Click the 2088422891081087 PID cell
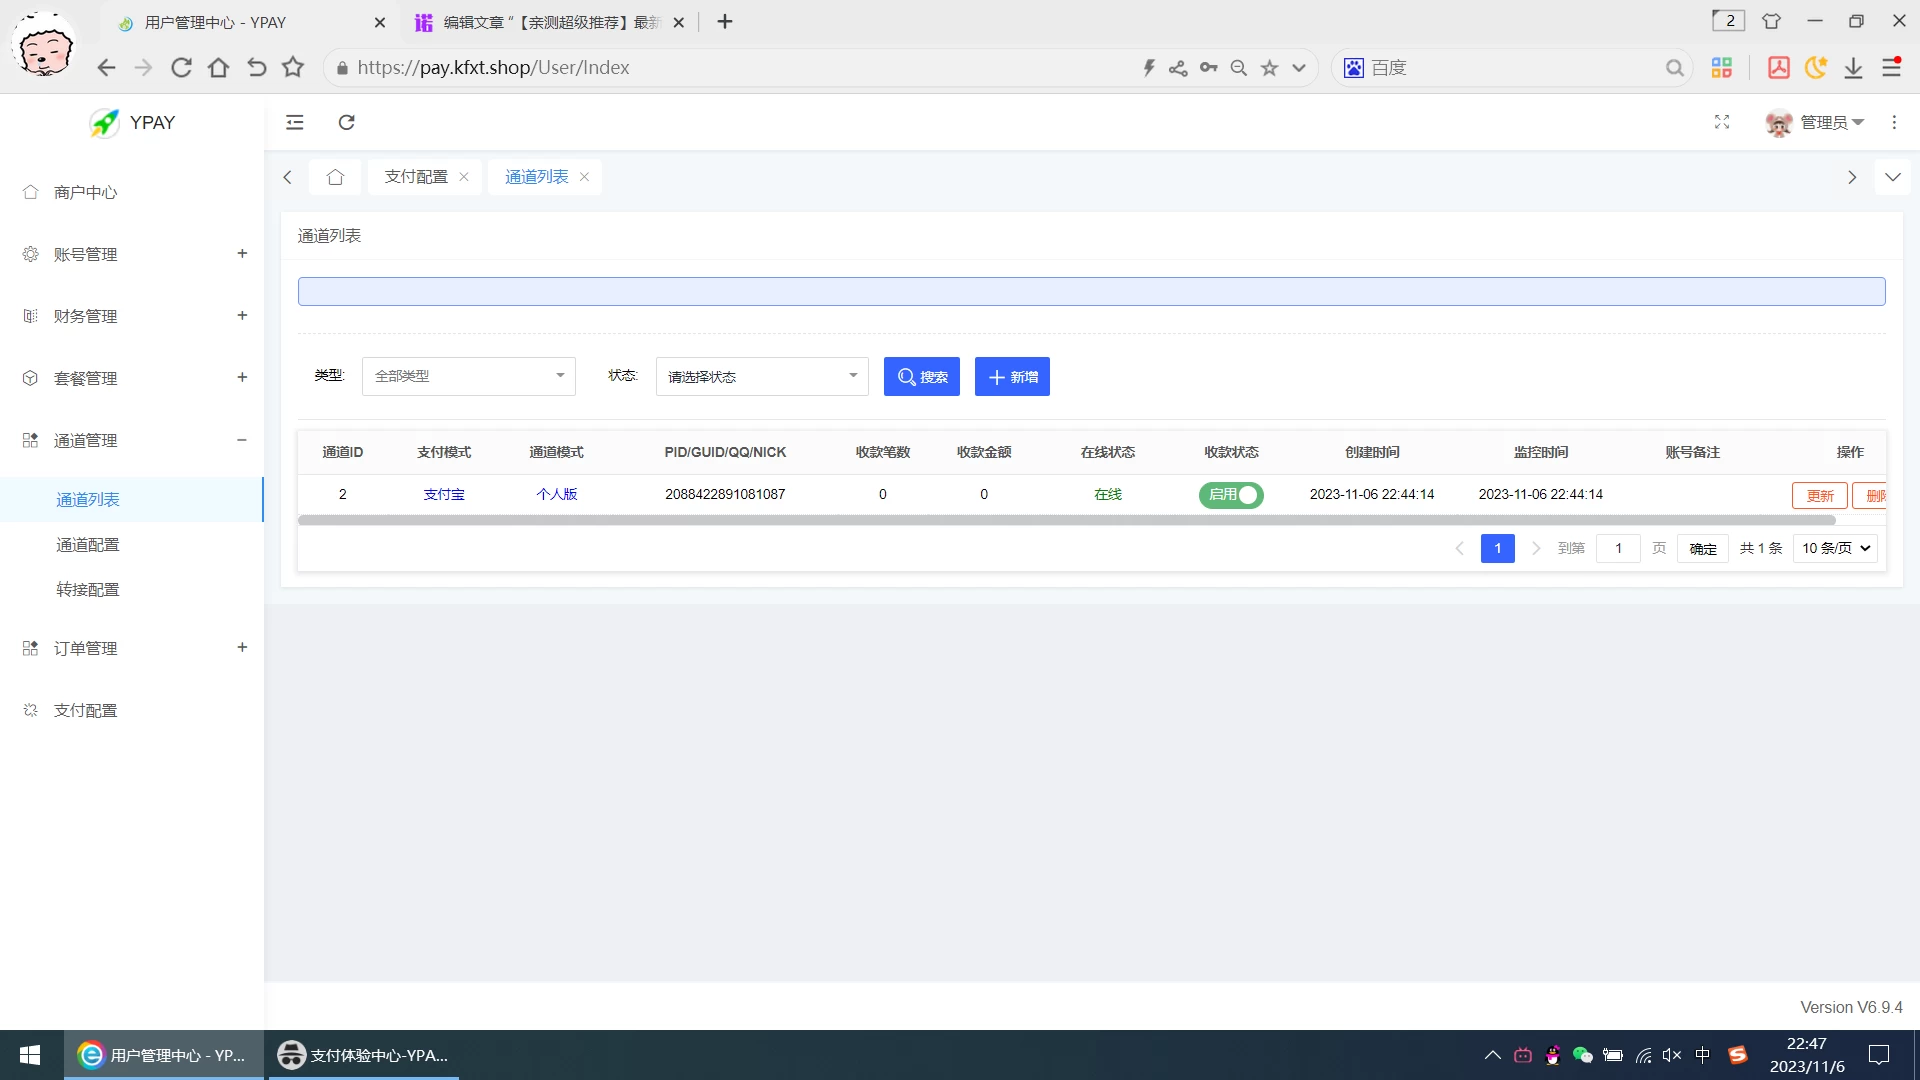Viewport: 1920px width, 1080px height. coord(725,494)
